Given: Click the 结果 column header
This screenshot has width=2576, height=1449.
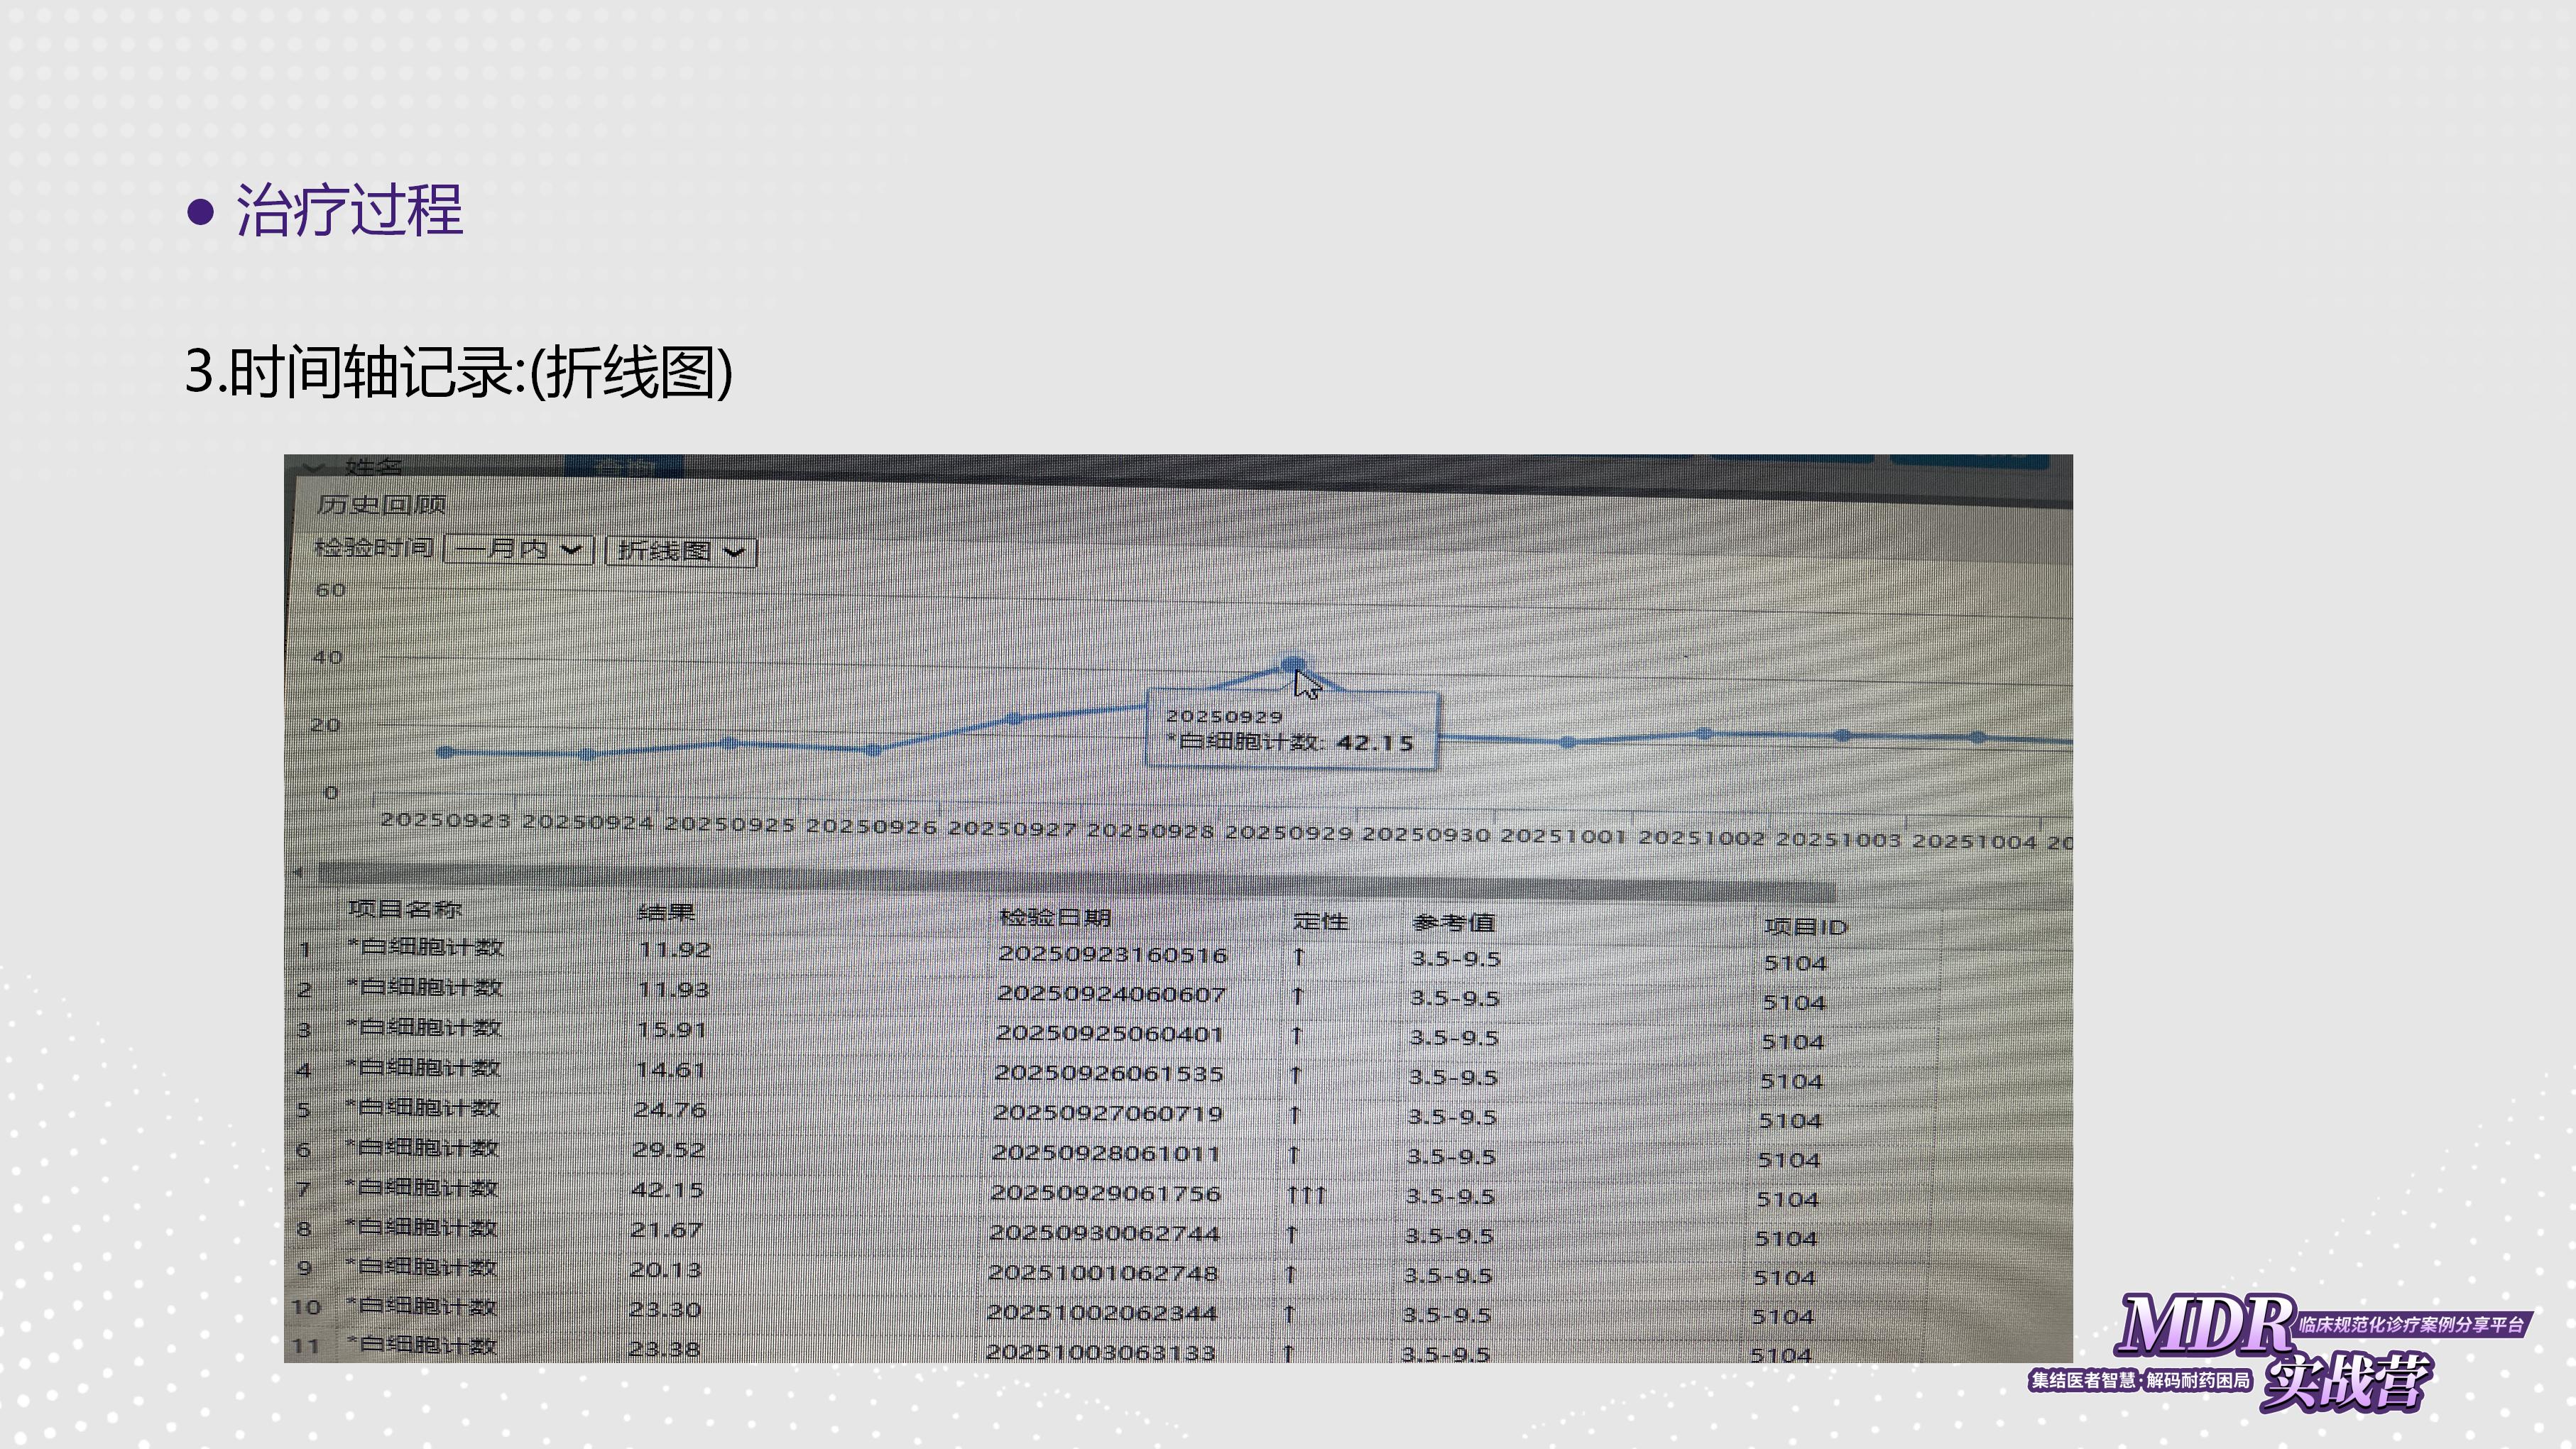Looking at the screenshot, I should (x=666, y=912).
